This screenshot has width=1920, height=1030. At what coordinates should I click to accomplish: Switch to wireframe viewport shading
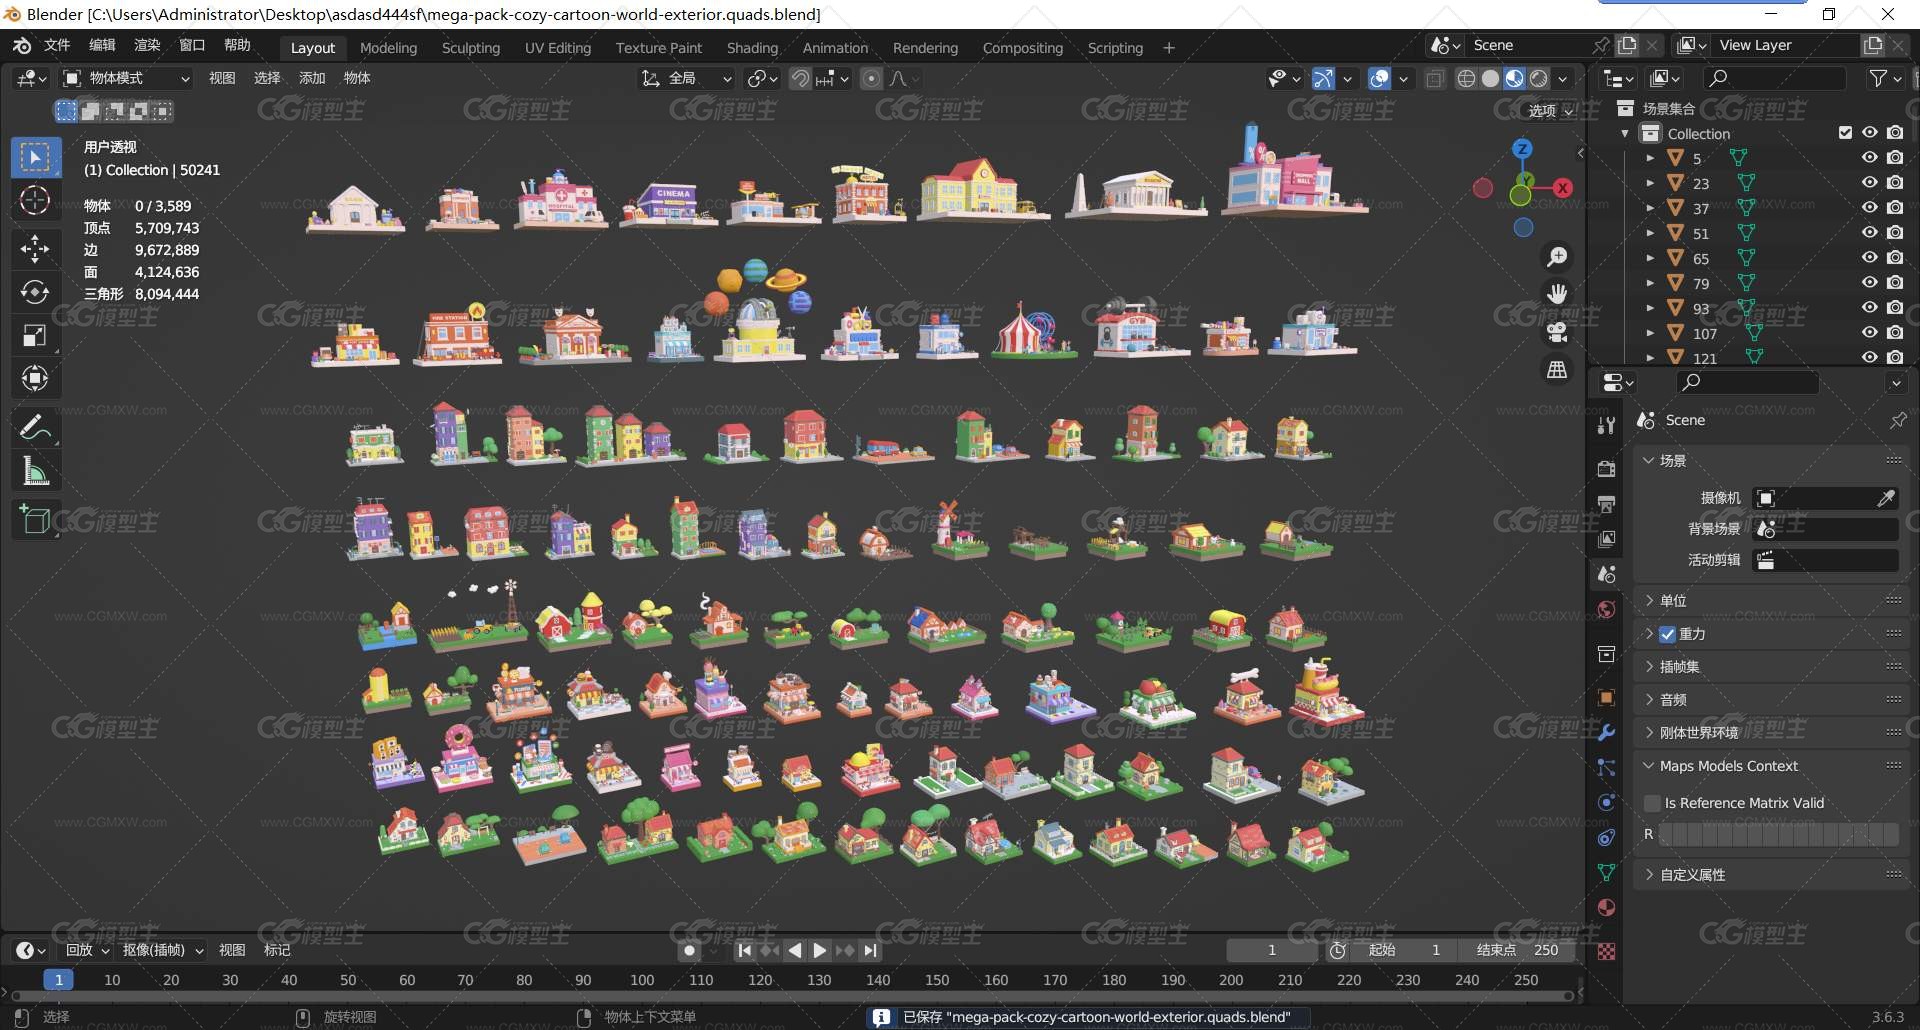coord(1466,78)
